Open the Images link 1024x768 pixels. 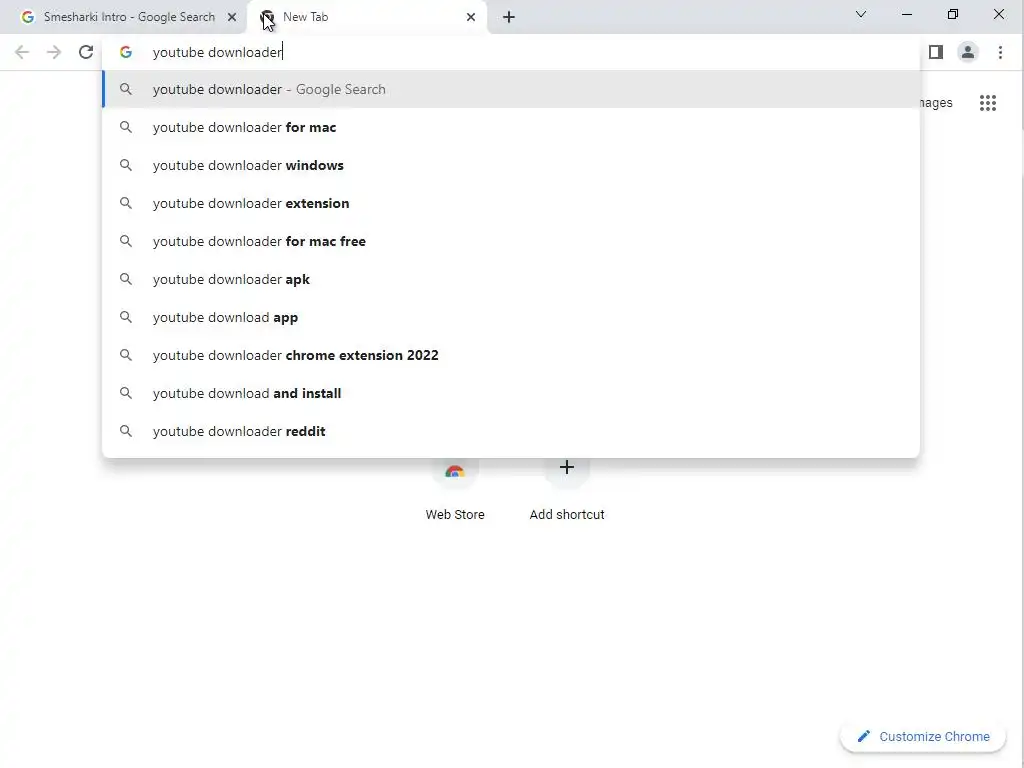pyautogui.click(x=936, y=103)
